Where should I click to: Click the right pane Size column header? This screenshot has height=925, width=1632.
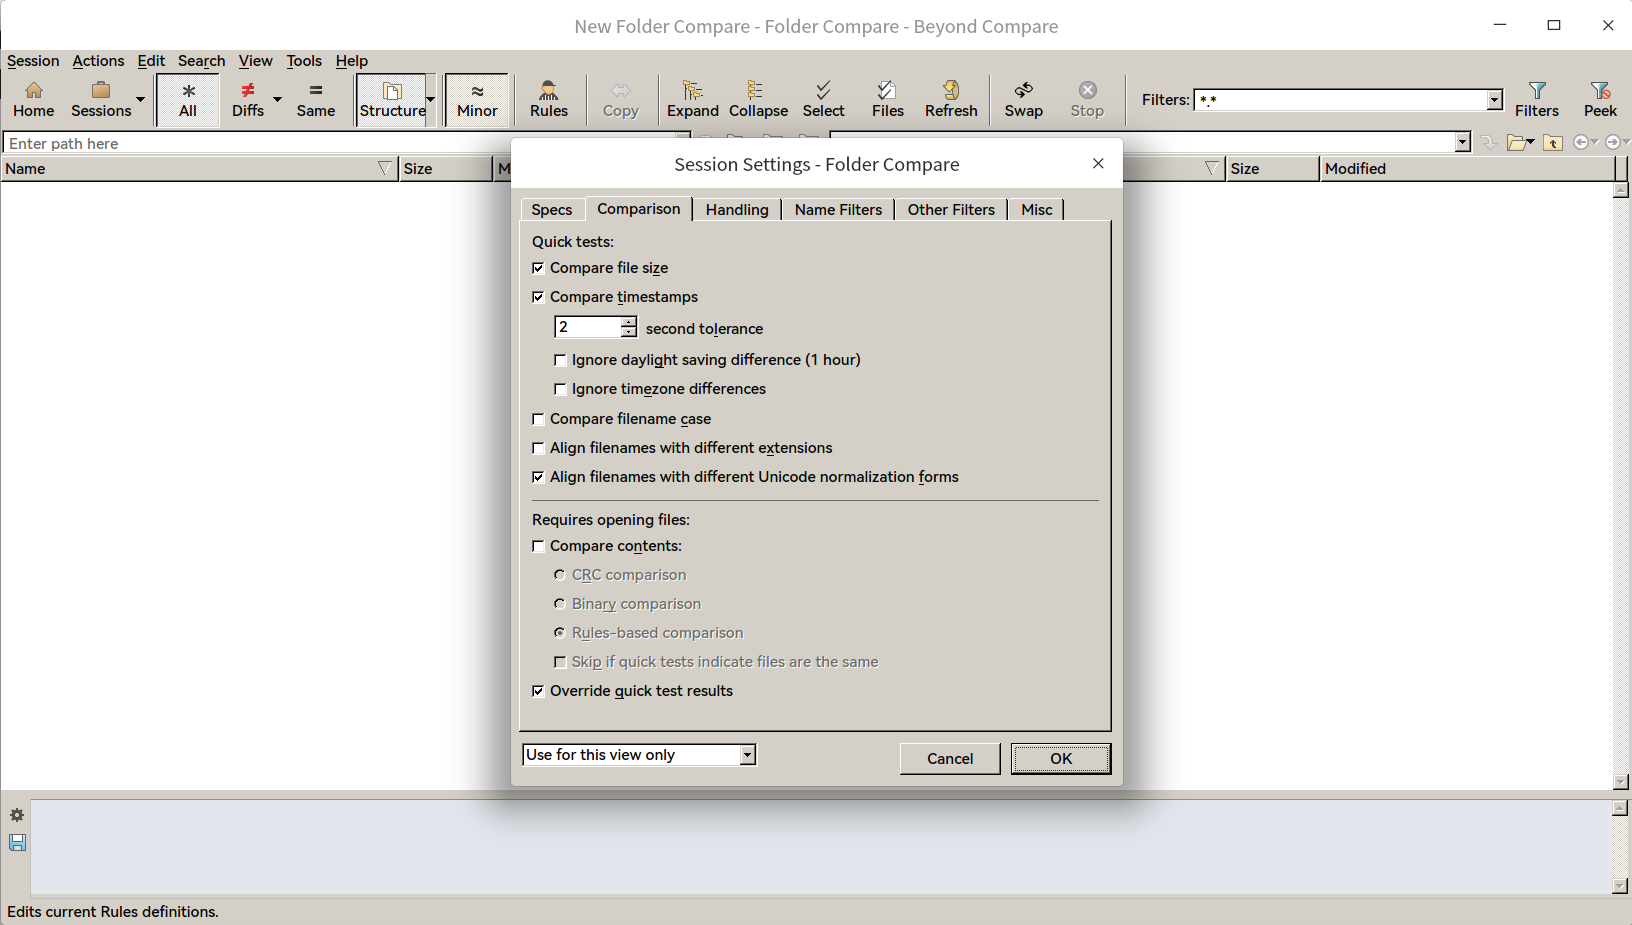[x=1272, y=169]
